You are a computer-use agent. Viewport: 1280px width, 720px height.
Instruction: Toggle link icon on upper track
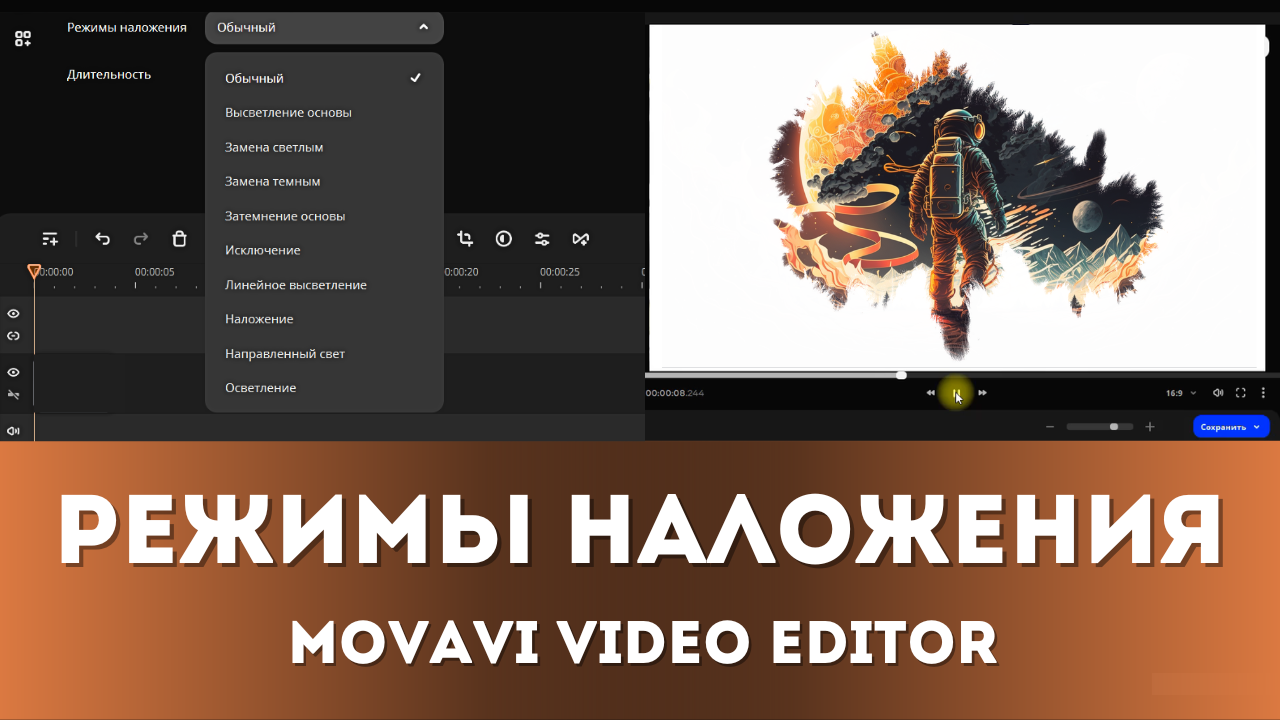(14, 336)
